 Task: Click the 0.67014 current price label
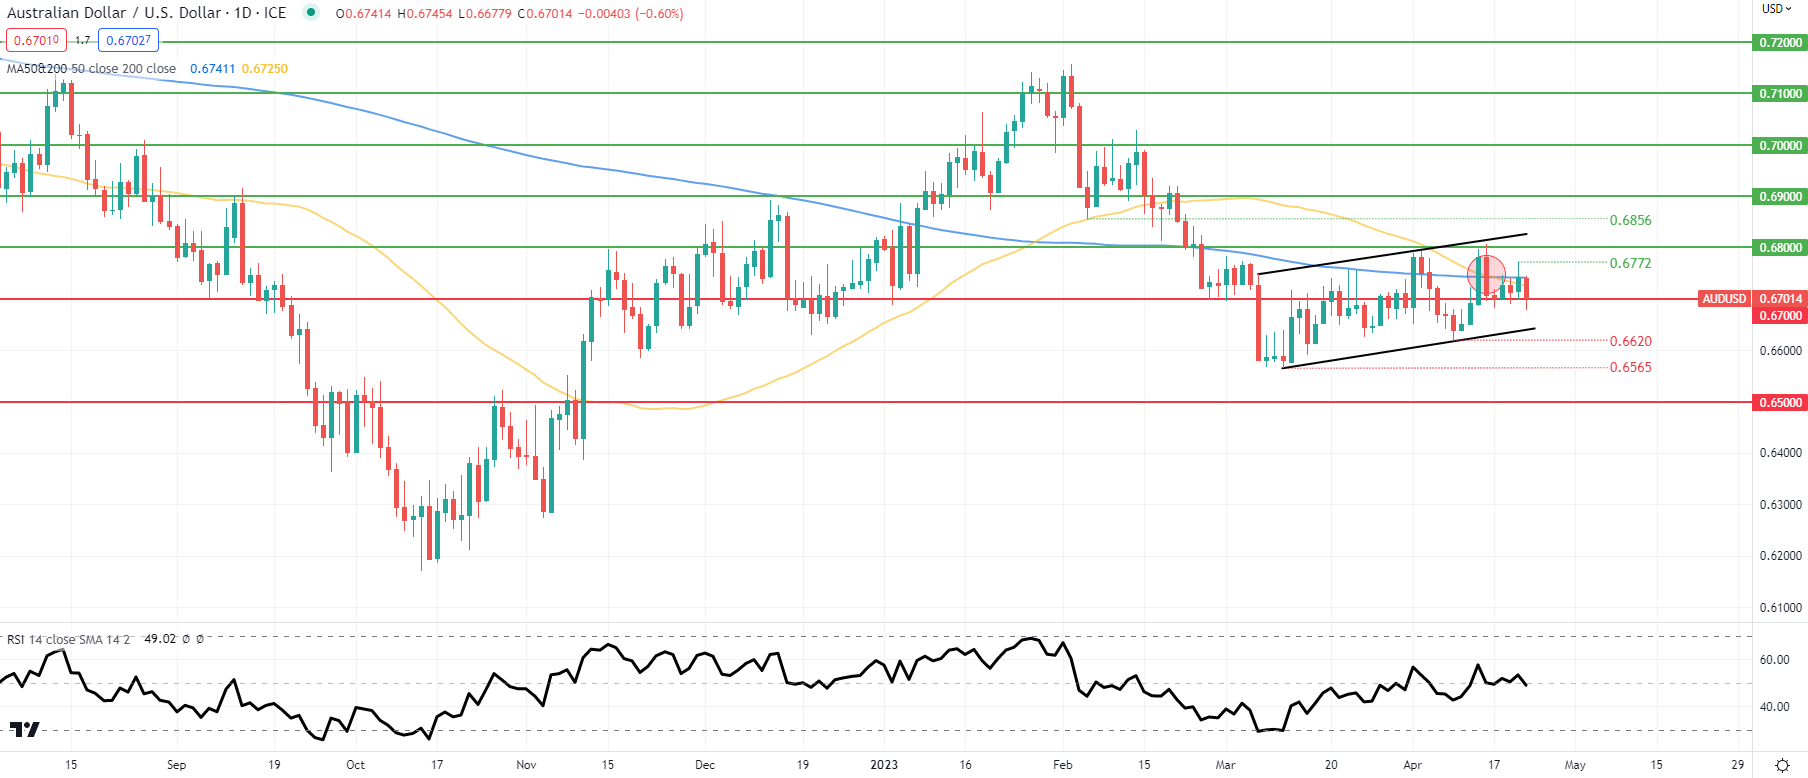pos(1780,299)
